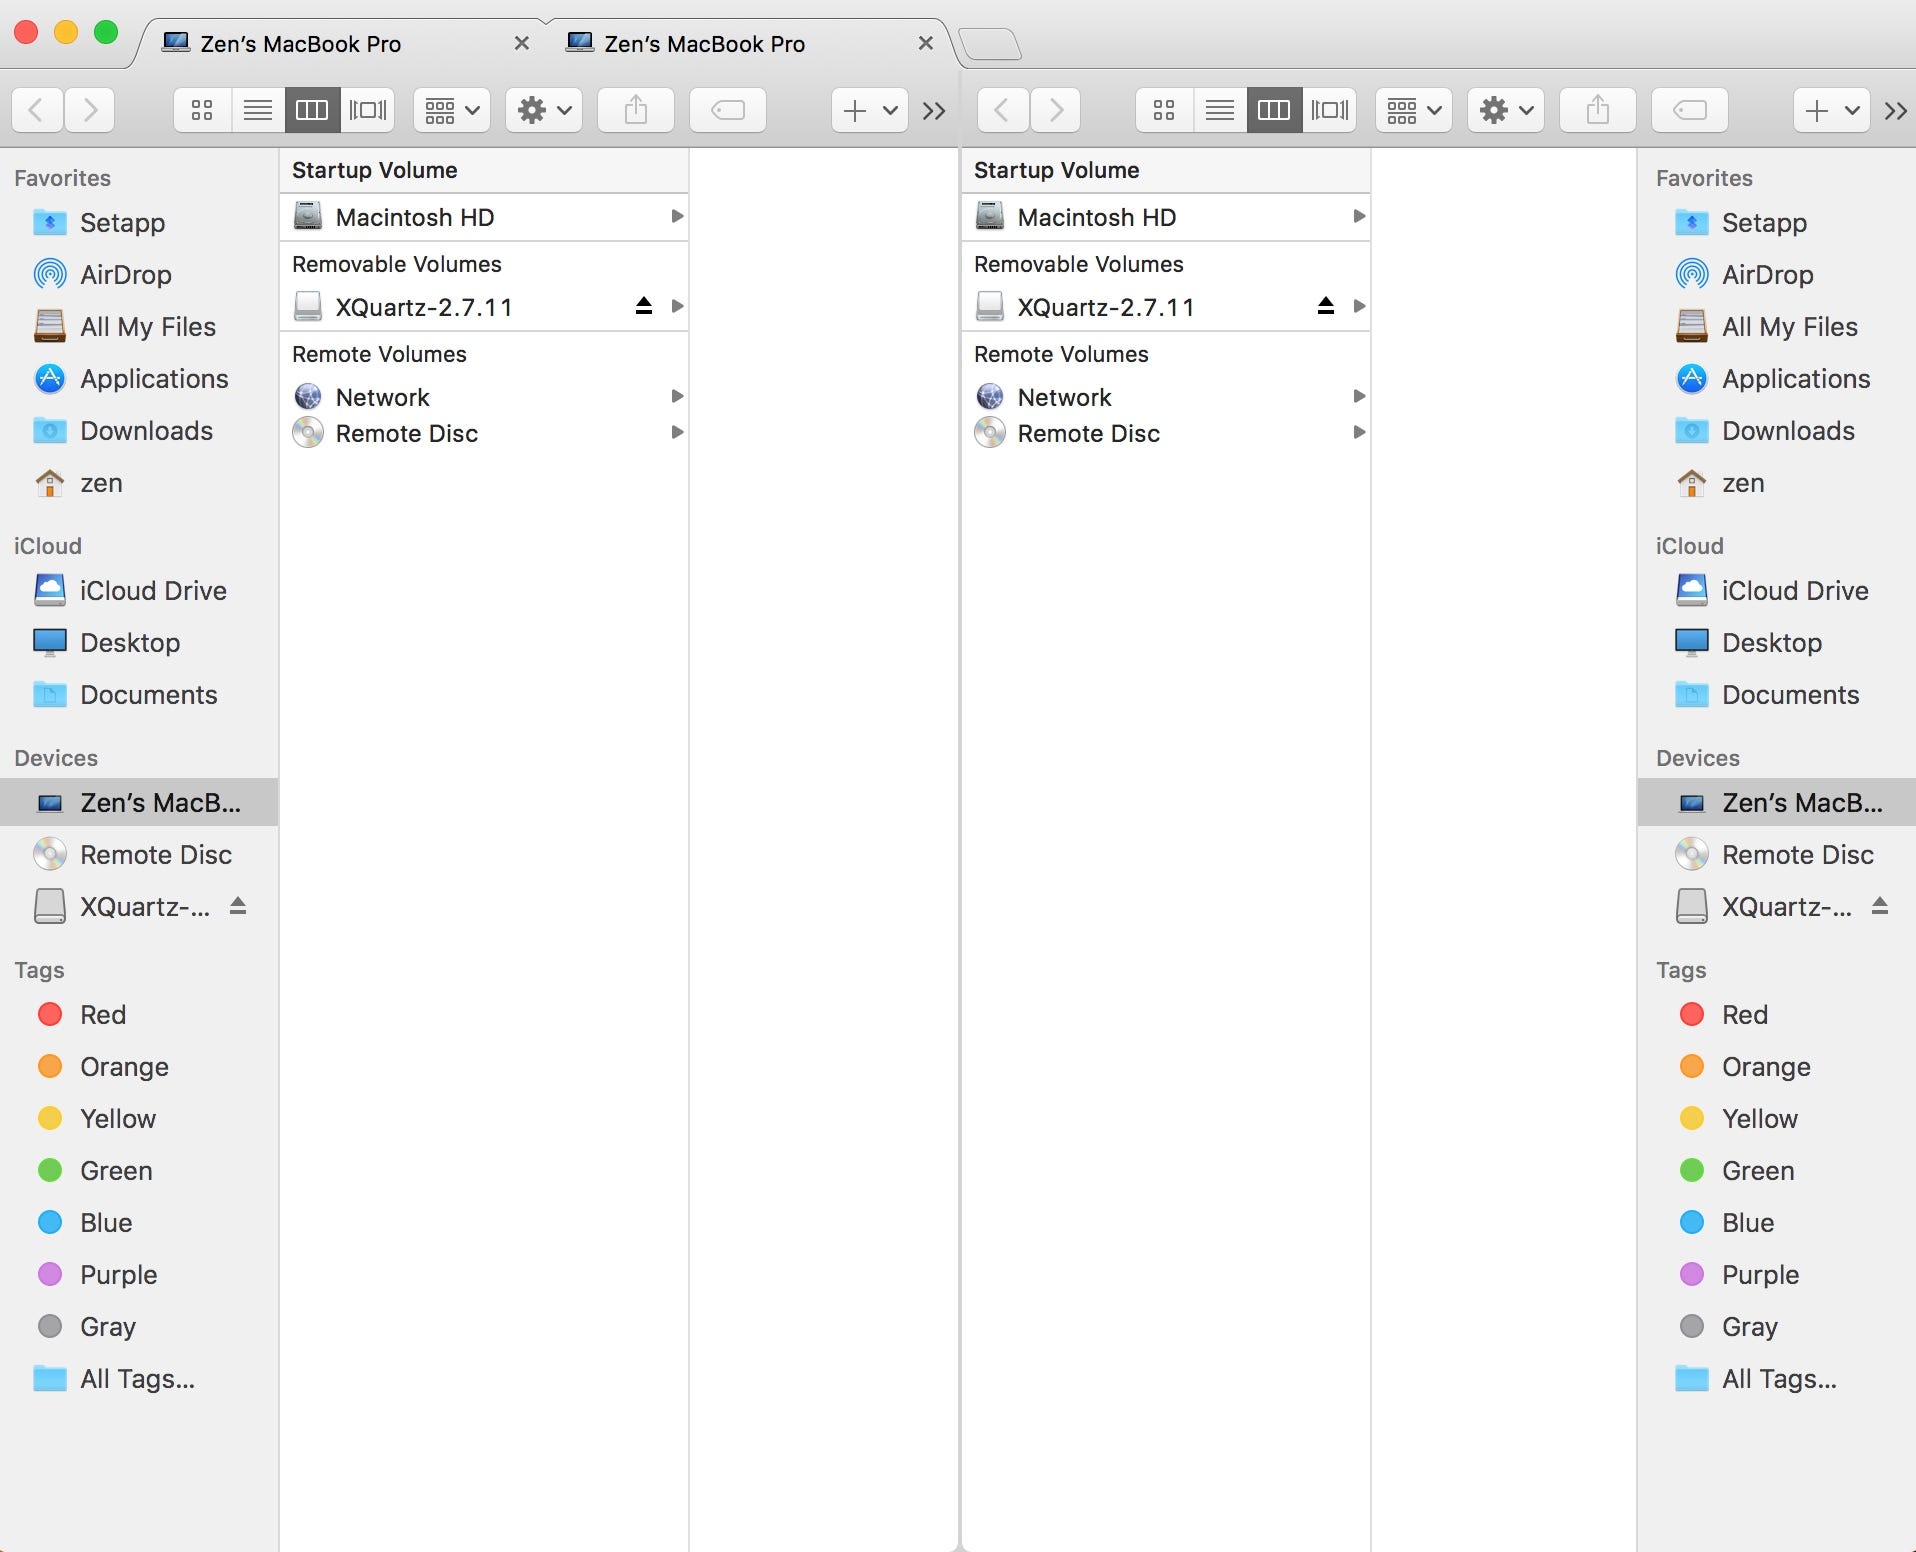Image resolution: width=1916 pixels, height=1552 pixels.
Task: Close the first Zen's MacBook Pro tab
Action: [x=521, y=43]
